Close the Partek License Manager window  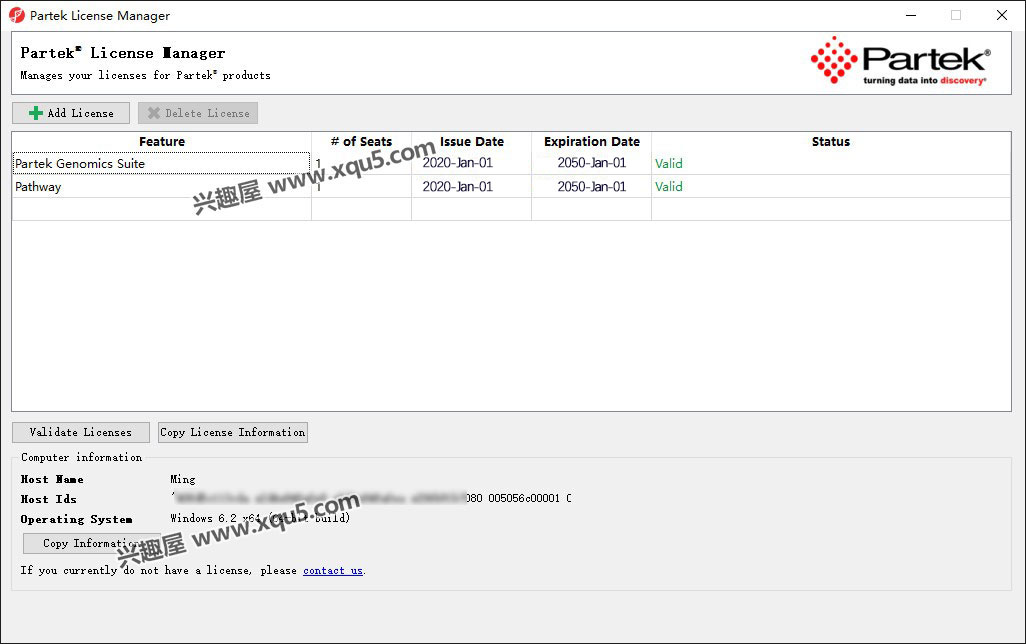tap(1002, 15)
